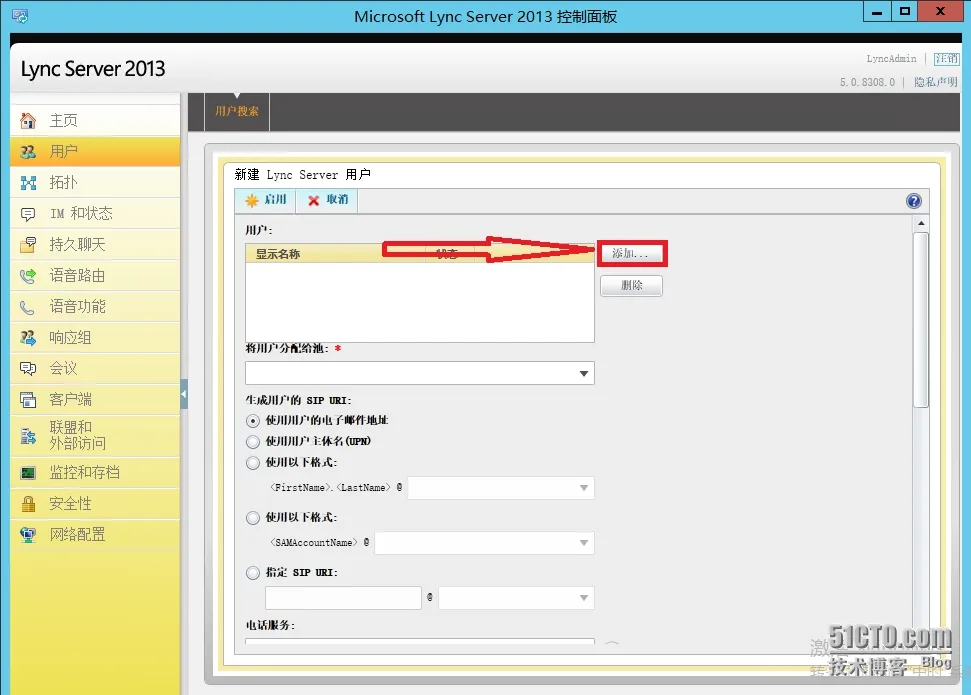Open the 客户端 clients icon

tap(28, 400)
